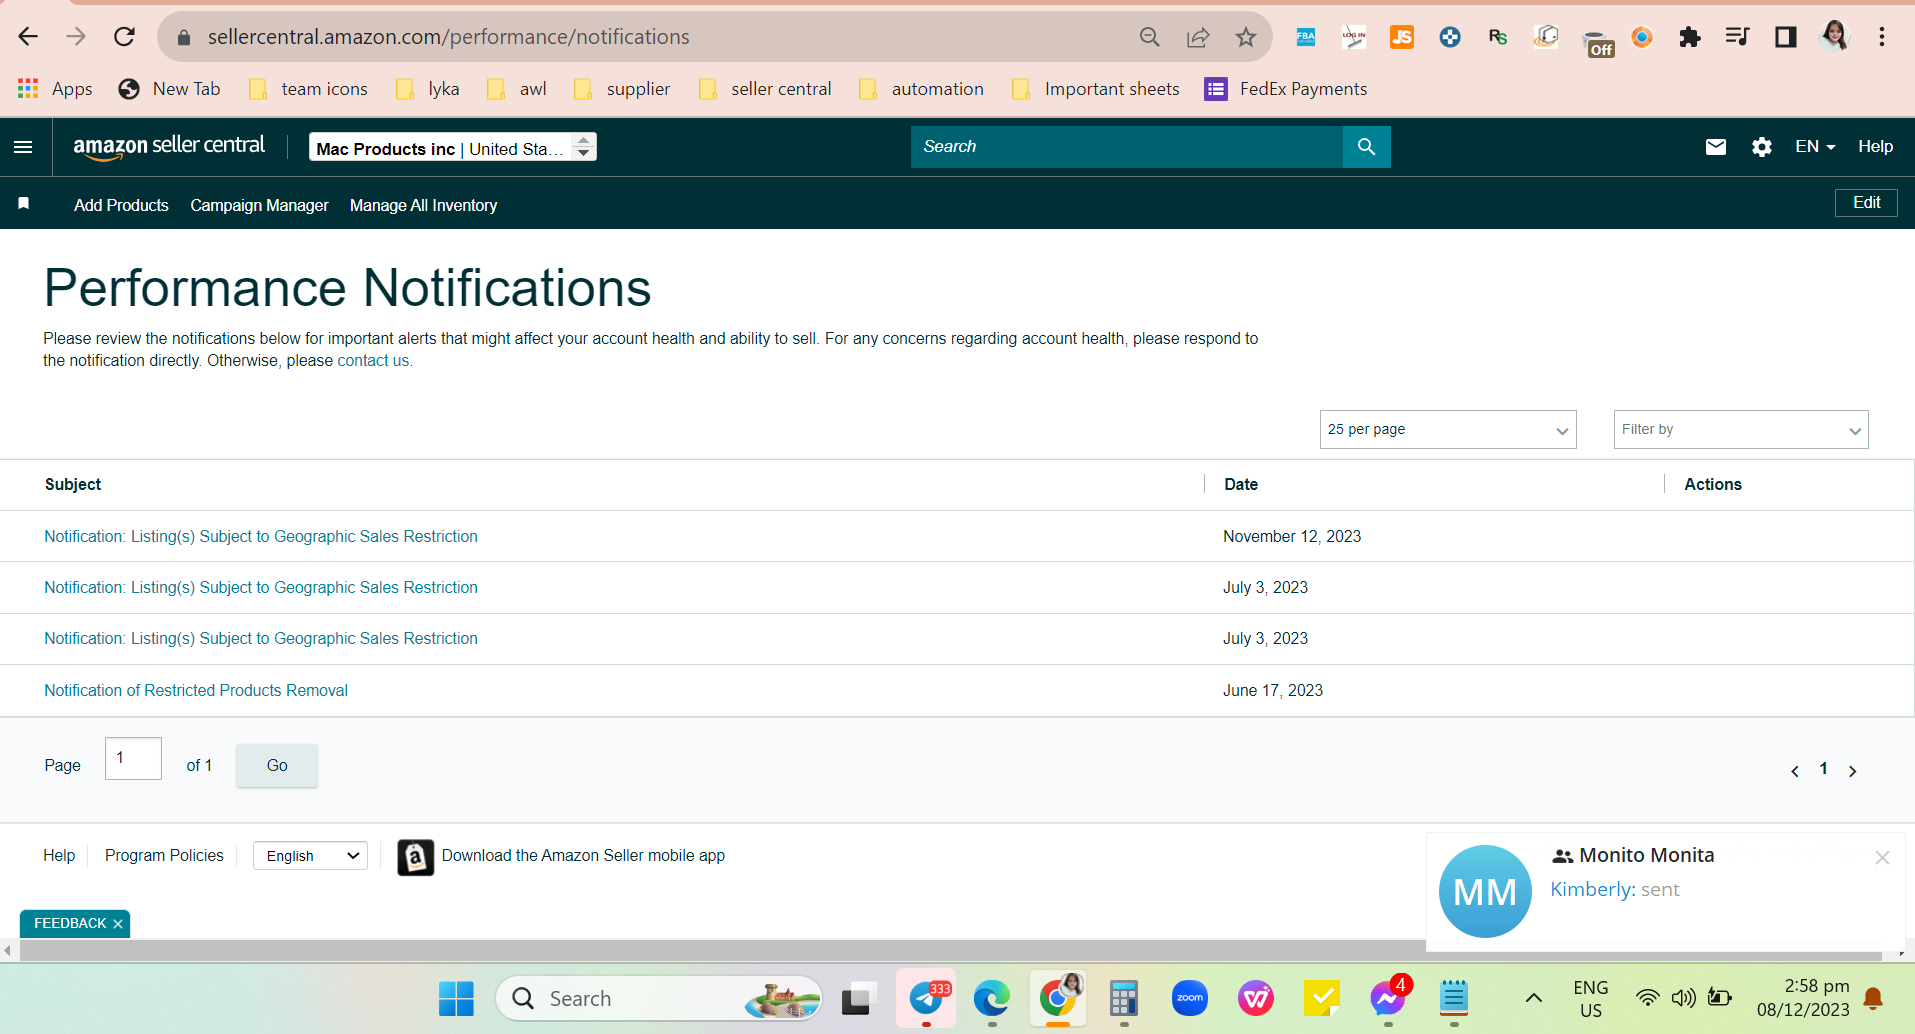
Task: Click the Go page button
Action: pyautogui.click(x=277, y=766)
